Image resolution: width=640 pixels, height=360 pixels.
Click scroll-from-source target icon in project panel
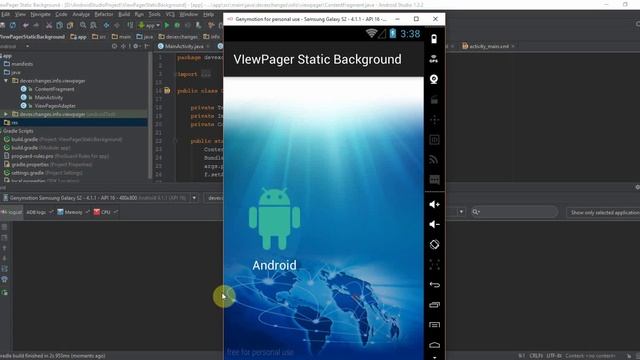click(x=115, y=47)
